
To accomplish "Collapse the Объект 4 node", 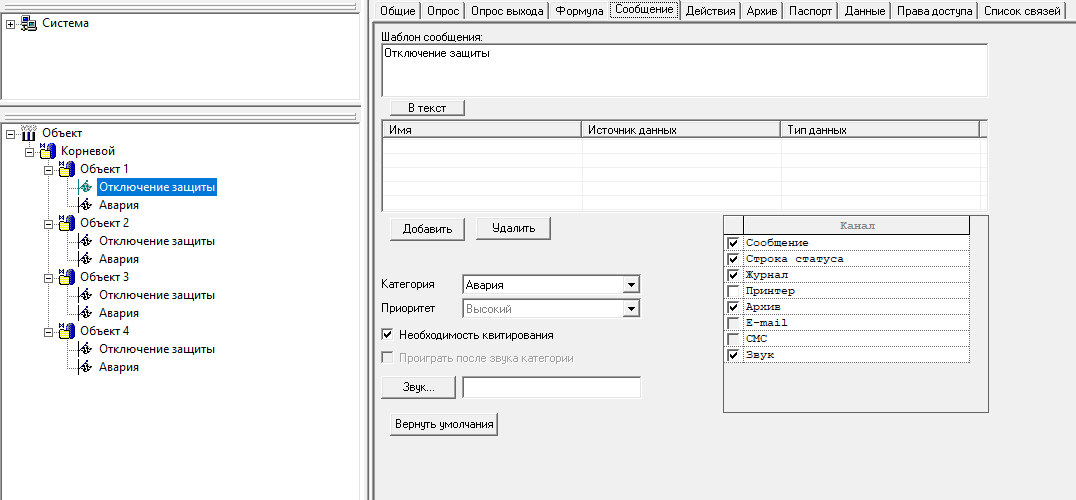I will click(48, 331).
